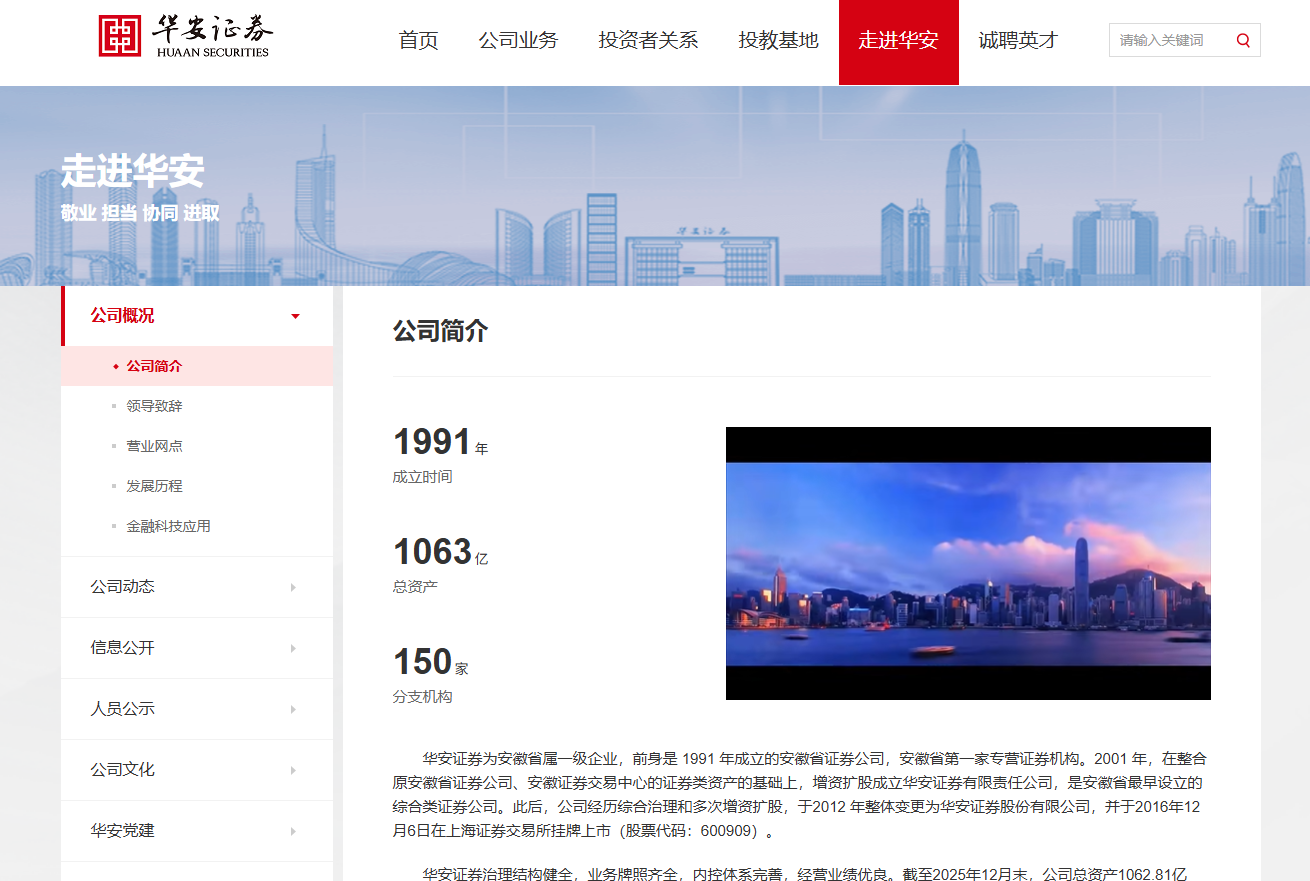Select the 投教基地 navigation tab

pyautogui.click(x=777, y=41)
